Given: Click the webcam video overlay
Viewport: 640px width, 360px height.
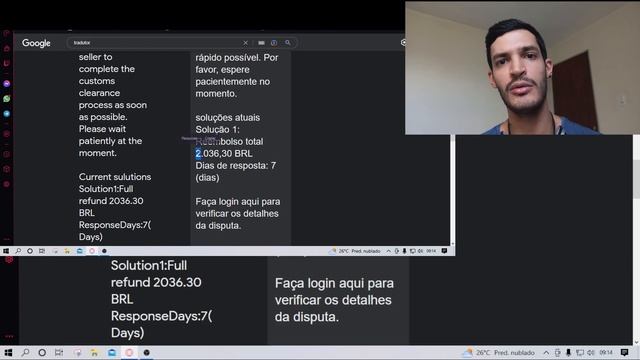Looking at the screenshot, I should click(x=522, y=68).
